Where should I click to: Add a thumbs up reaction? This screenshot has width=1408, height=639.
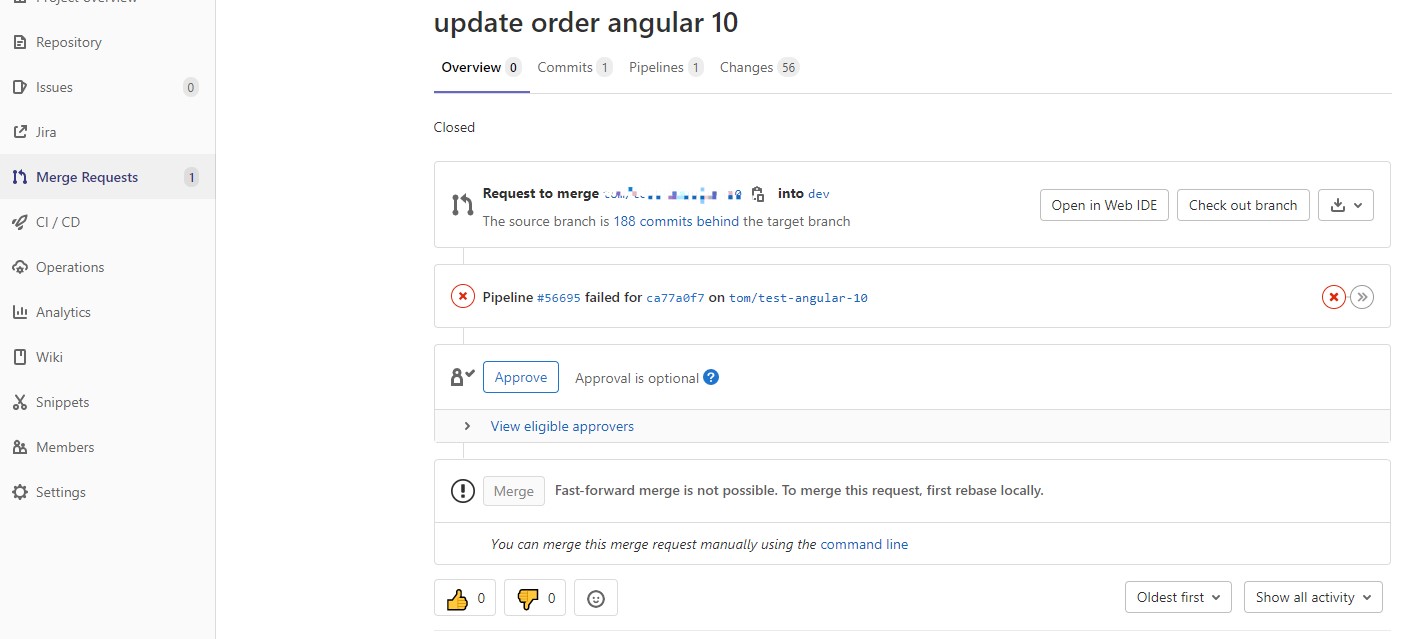(465, 598)
